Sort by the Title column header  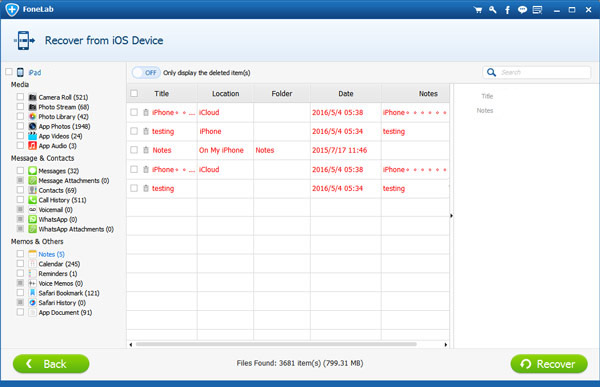pyautogui.click(x=161, y=93)
